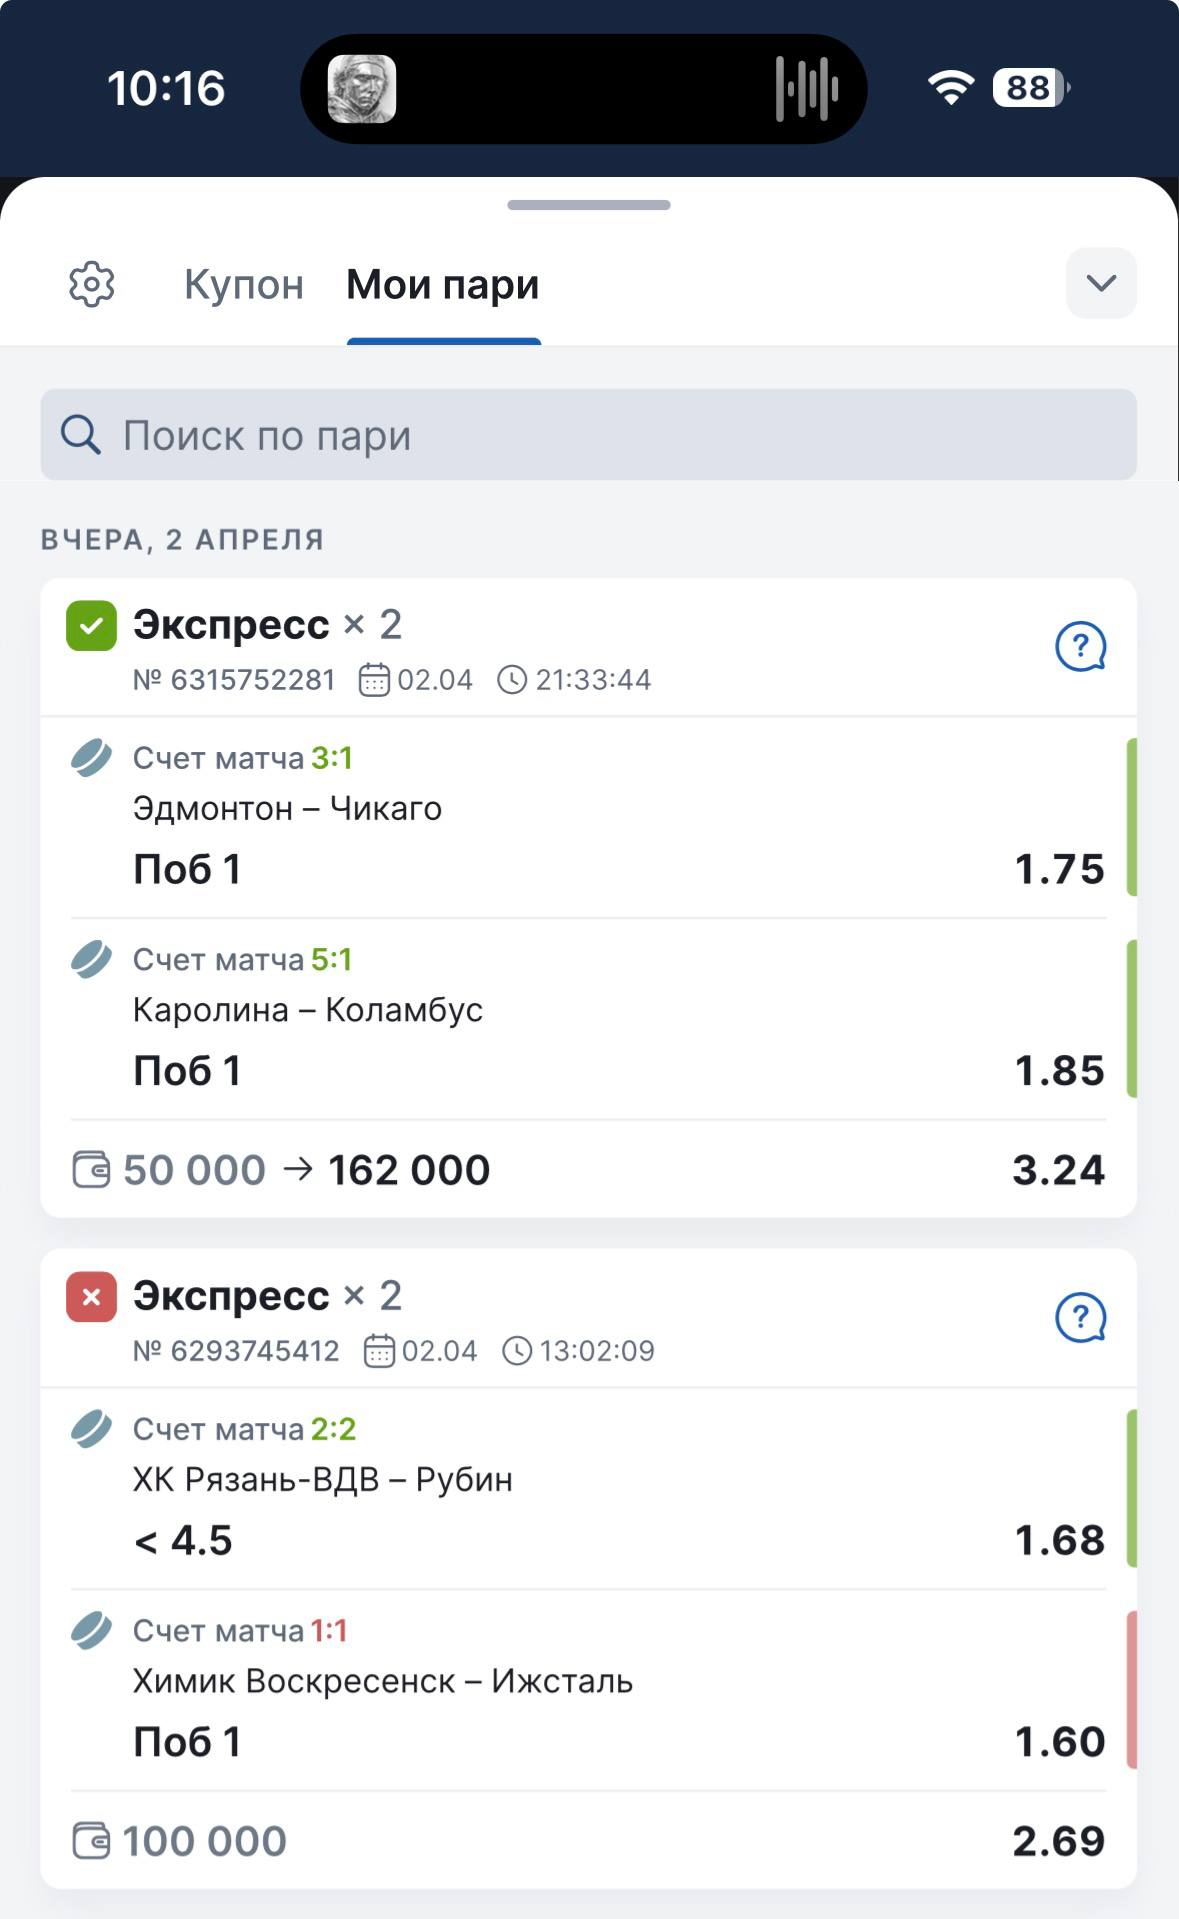Screen dimensions: 1179x1919
Task: Open help for bet № 6315752281
Action: (1081, 647)
